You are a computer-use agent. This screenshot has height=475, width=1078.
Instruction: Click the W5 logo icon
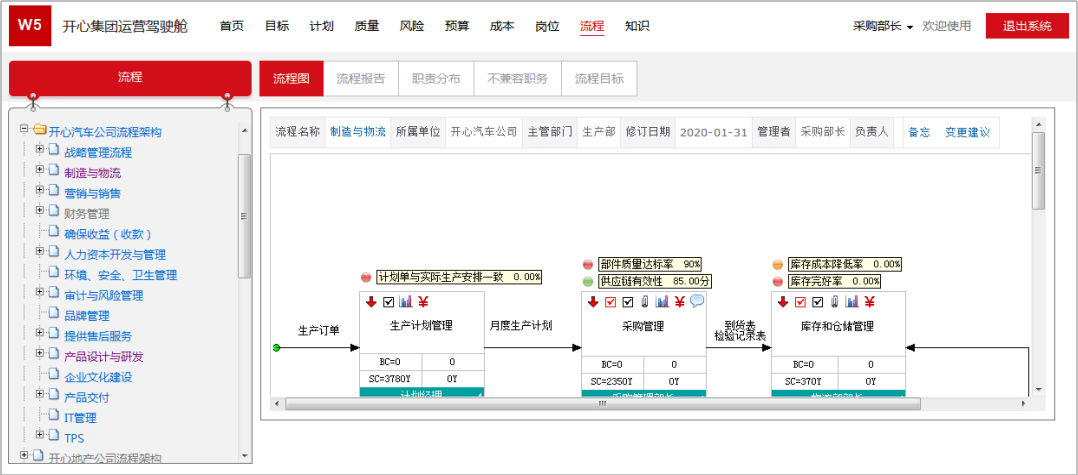(29, 26)
